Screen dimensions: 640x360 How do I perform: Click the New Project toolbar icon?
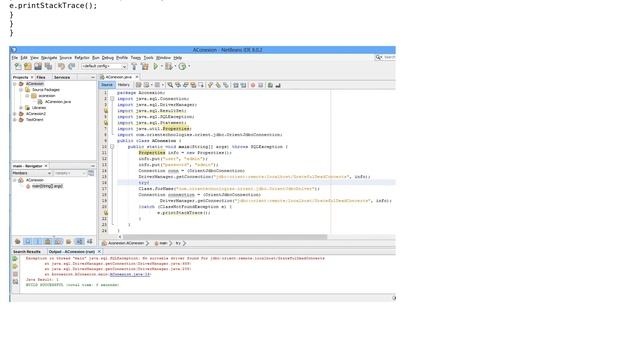point(28,66)
